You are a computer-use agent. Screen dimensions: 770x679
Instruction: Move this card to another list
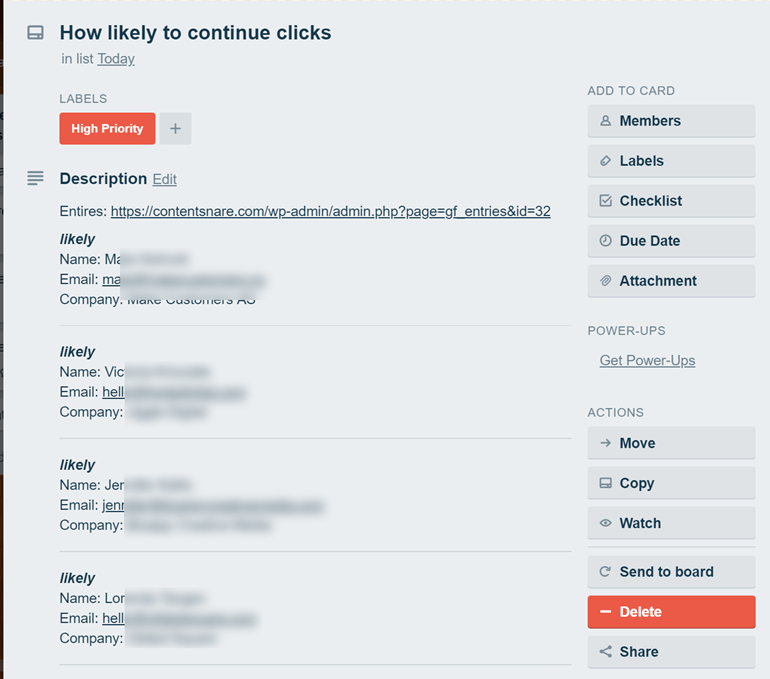671,443
